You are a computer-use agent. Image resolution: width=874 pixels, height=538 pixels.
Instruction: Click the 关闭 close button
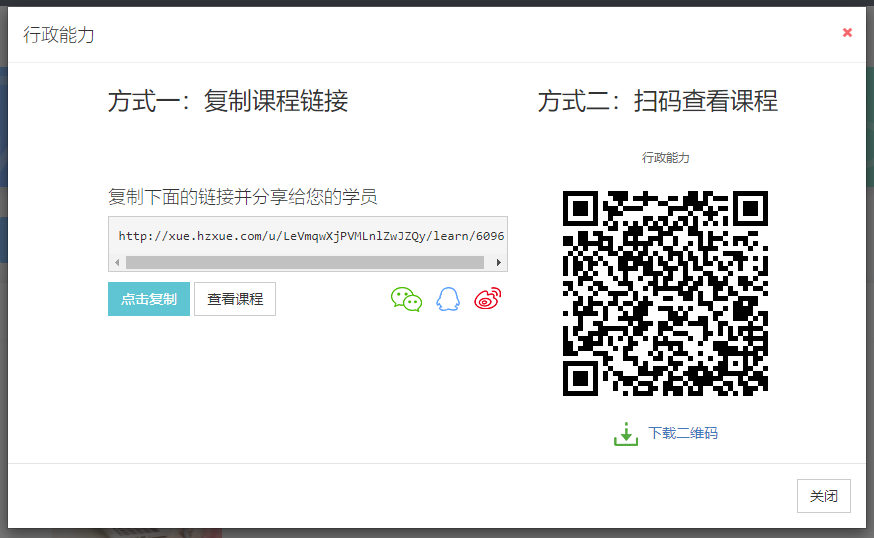(824, 496)
